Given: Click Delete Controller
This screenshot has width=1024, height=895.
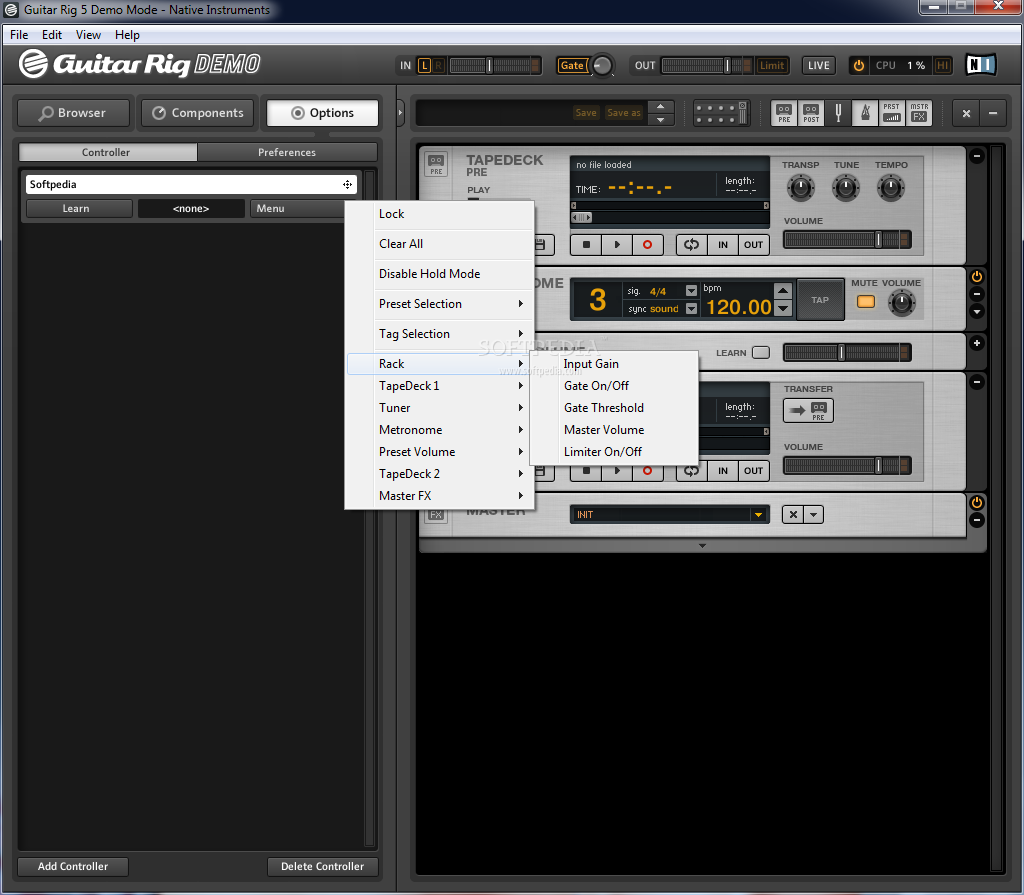Looking at the screenshot, I should coord(323,866).
